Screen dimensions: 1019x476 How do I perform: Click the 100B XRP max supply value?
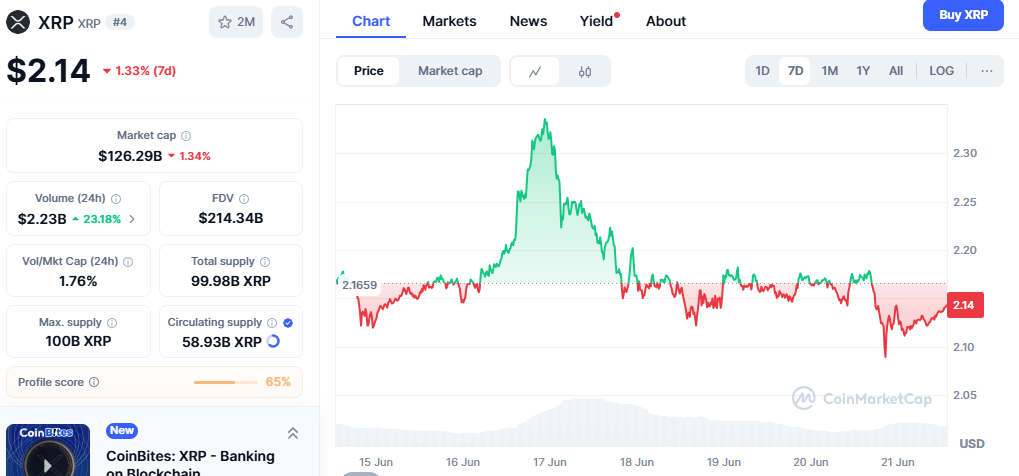point(78,341)
